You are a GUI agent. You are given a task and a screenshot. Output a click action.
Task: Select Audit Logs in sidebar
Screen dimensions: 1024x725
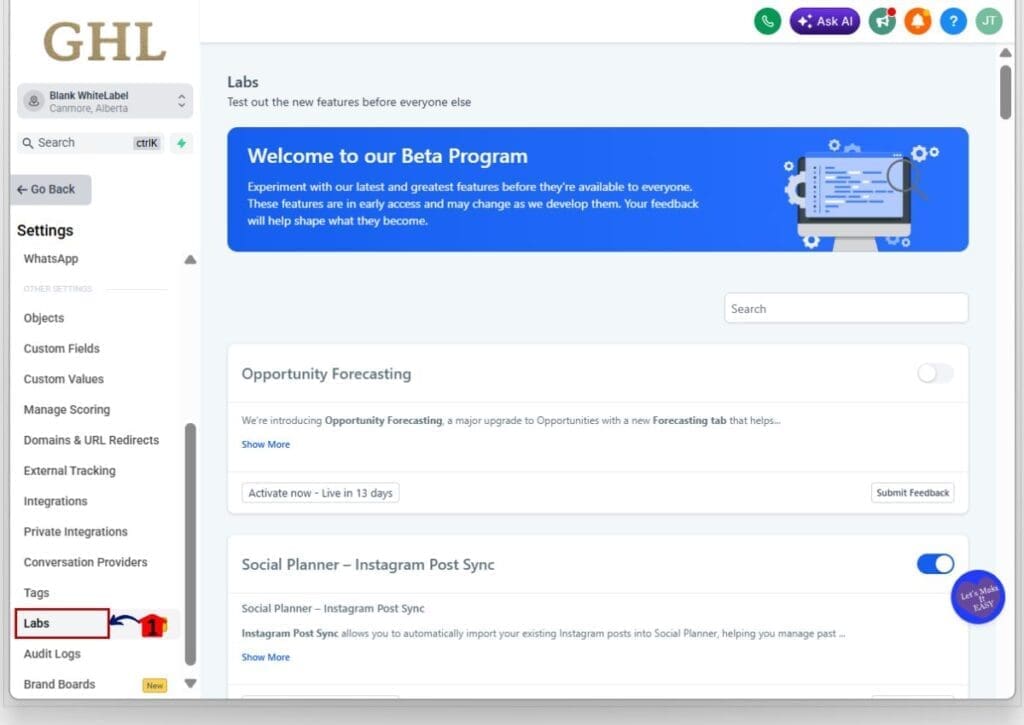click(x=52, y=654)
